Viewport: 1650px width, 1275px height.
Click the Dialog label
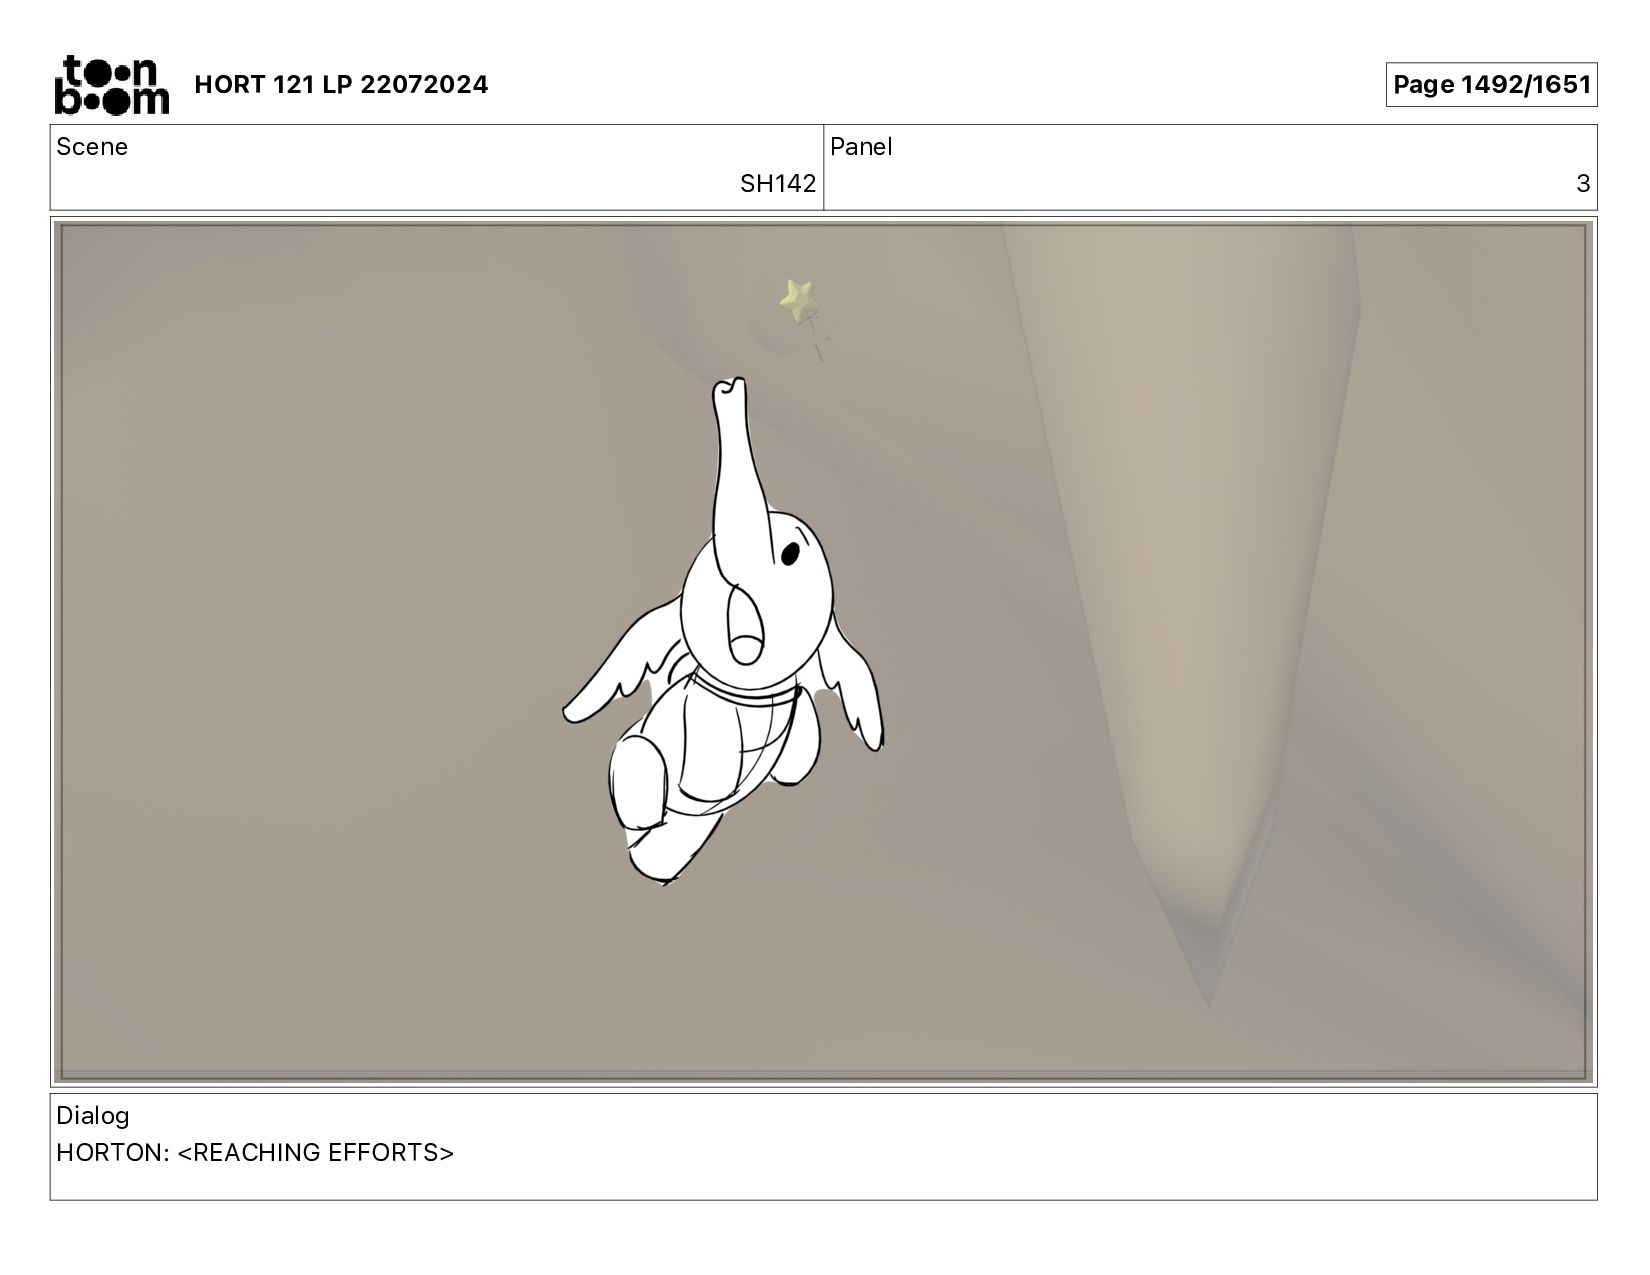point(93,1116)
